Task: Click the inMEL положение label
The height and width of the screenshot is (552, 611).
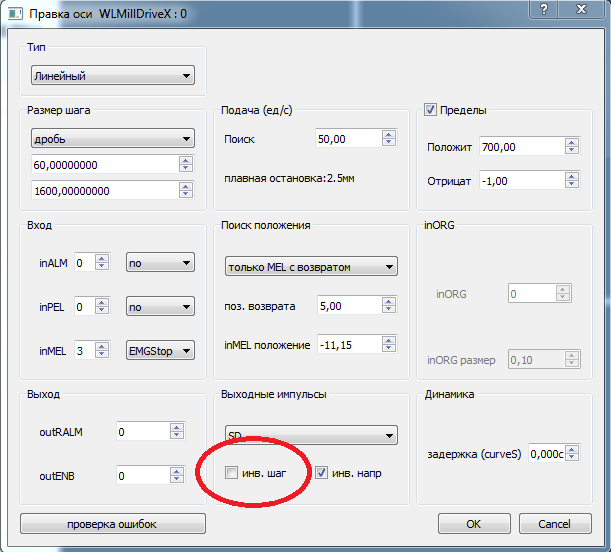Action: click(x=267, y=345)
